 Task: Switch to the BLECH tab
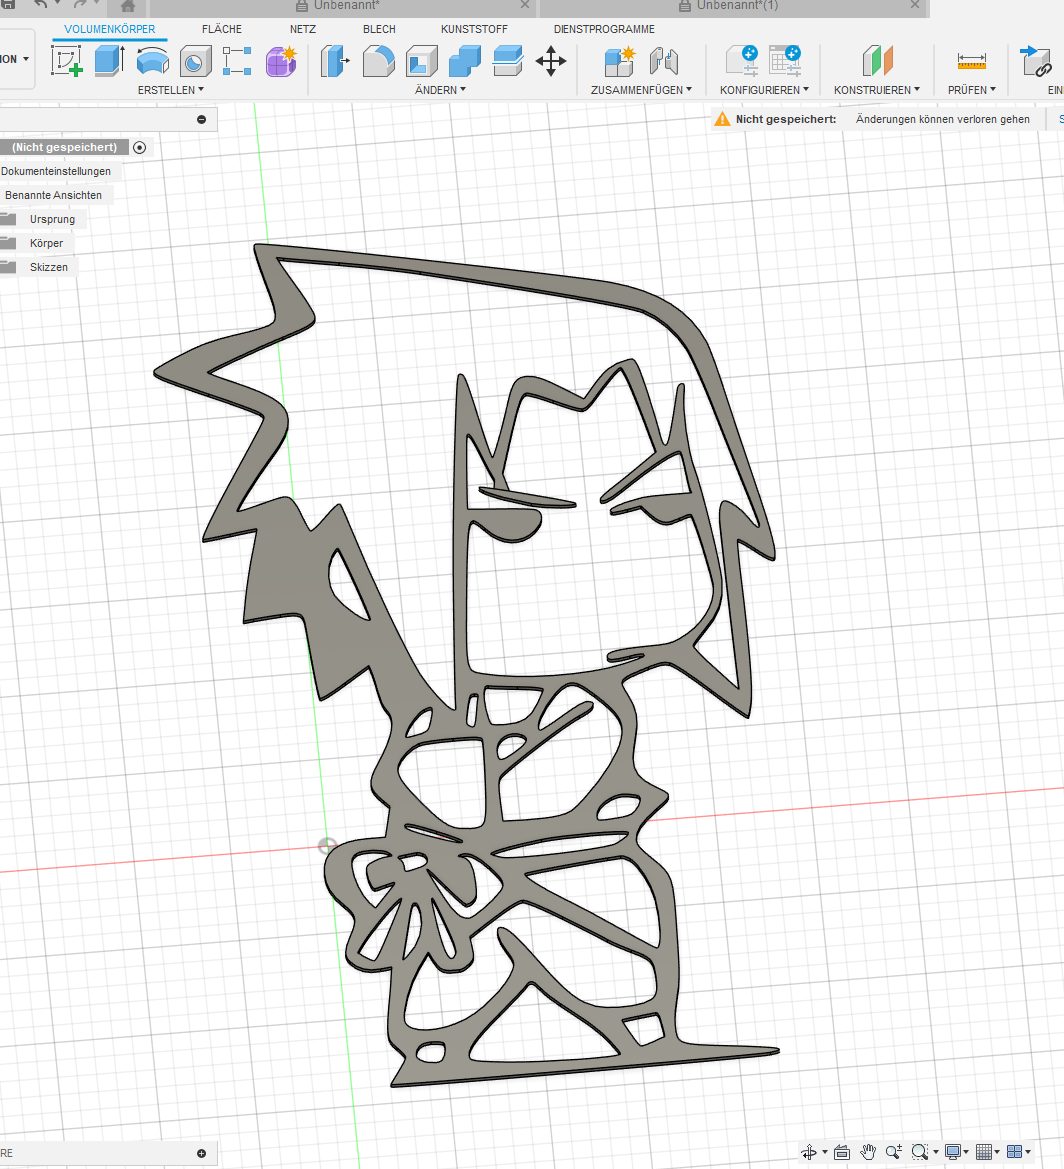pos(379,29)
